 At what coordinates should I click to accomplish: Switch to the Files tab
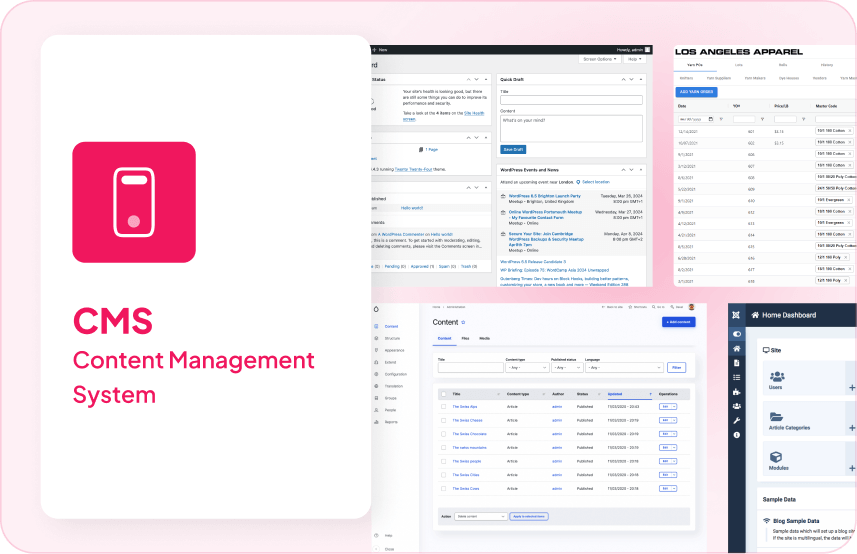[466, 339]
